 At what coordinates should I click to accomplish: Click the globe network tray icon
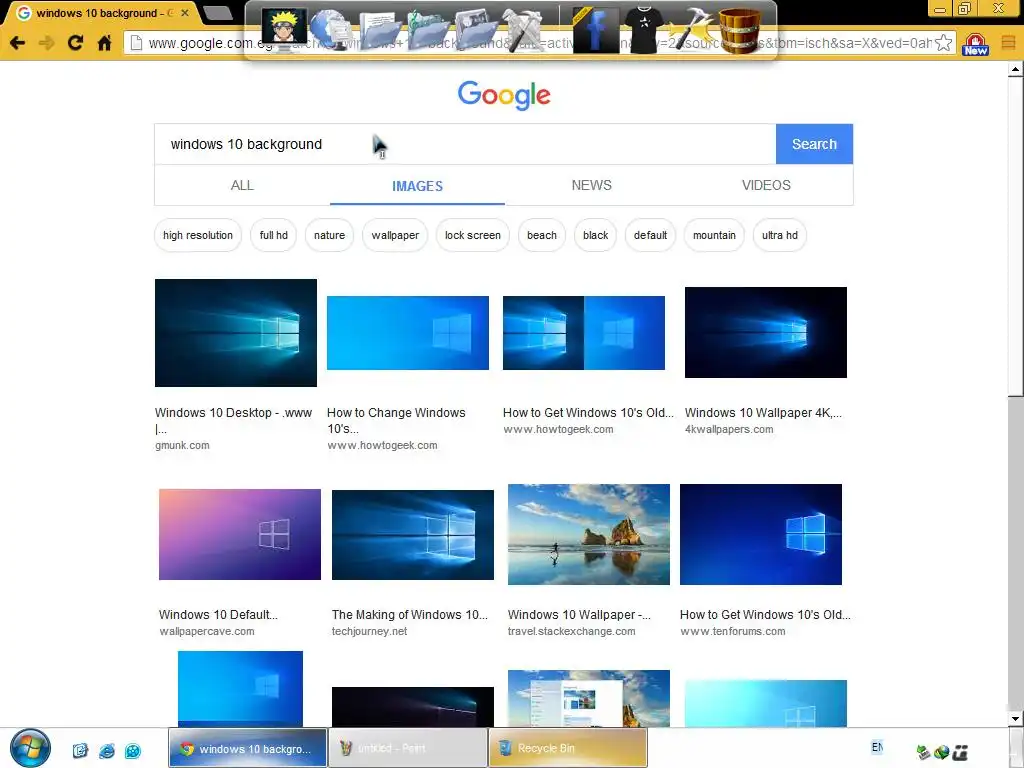pyautogui.click(x=941, y=752)
